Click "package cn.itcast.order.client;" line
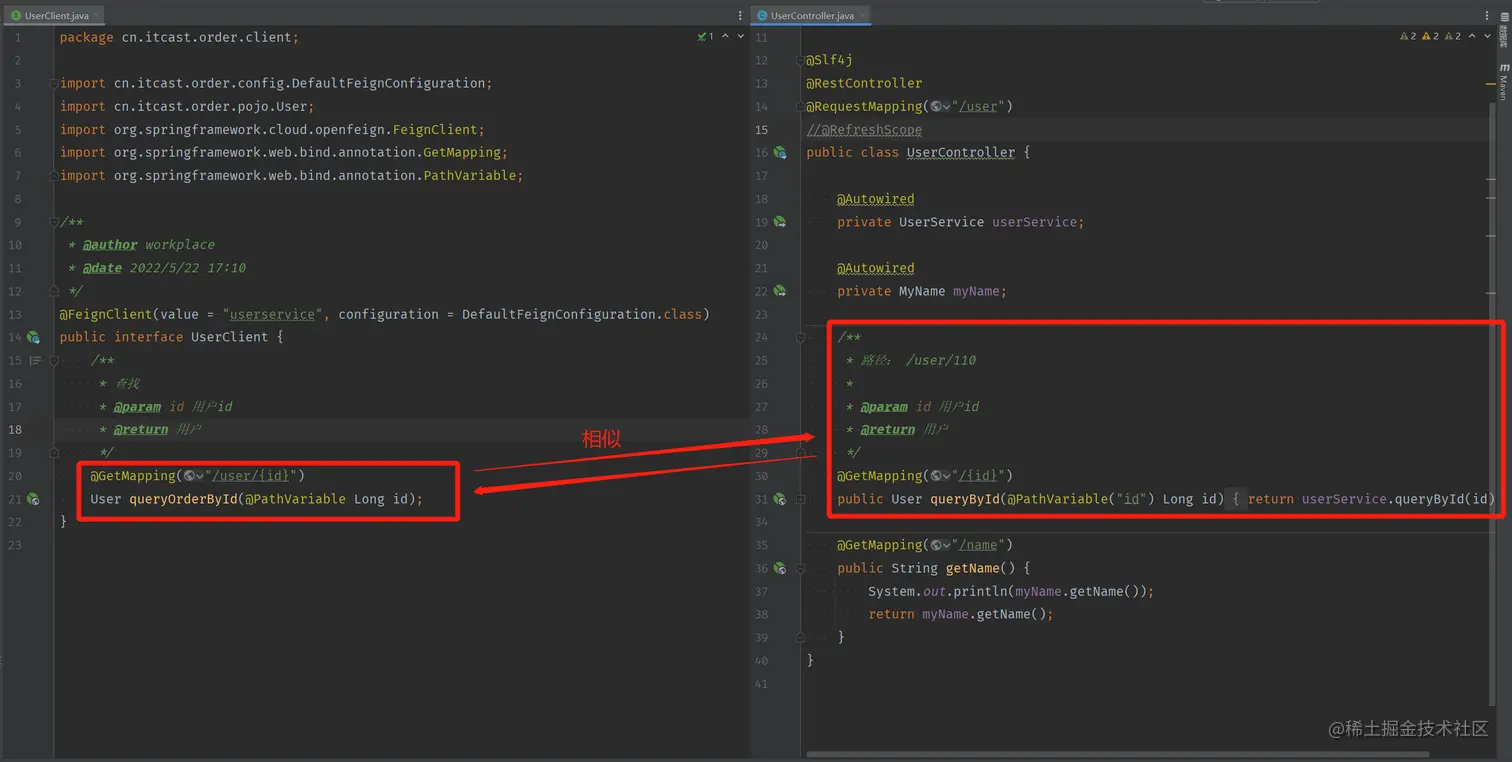Image resolution: width=1512 pixels, height=762 pixels. tap(179, 37)
